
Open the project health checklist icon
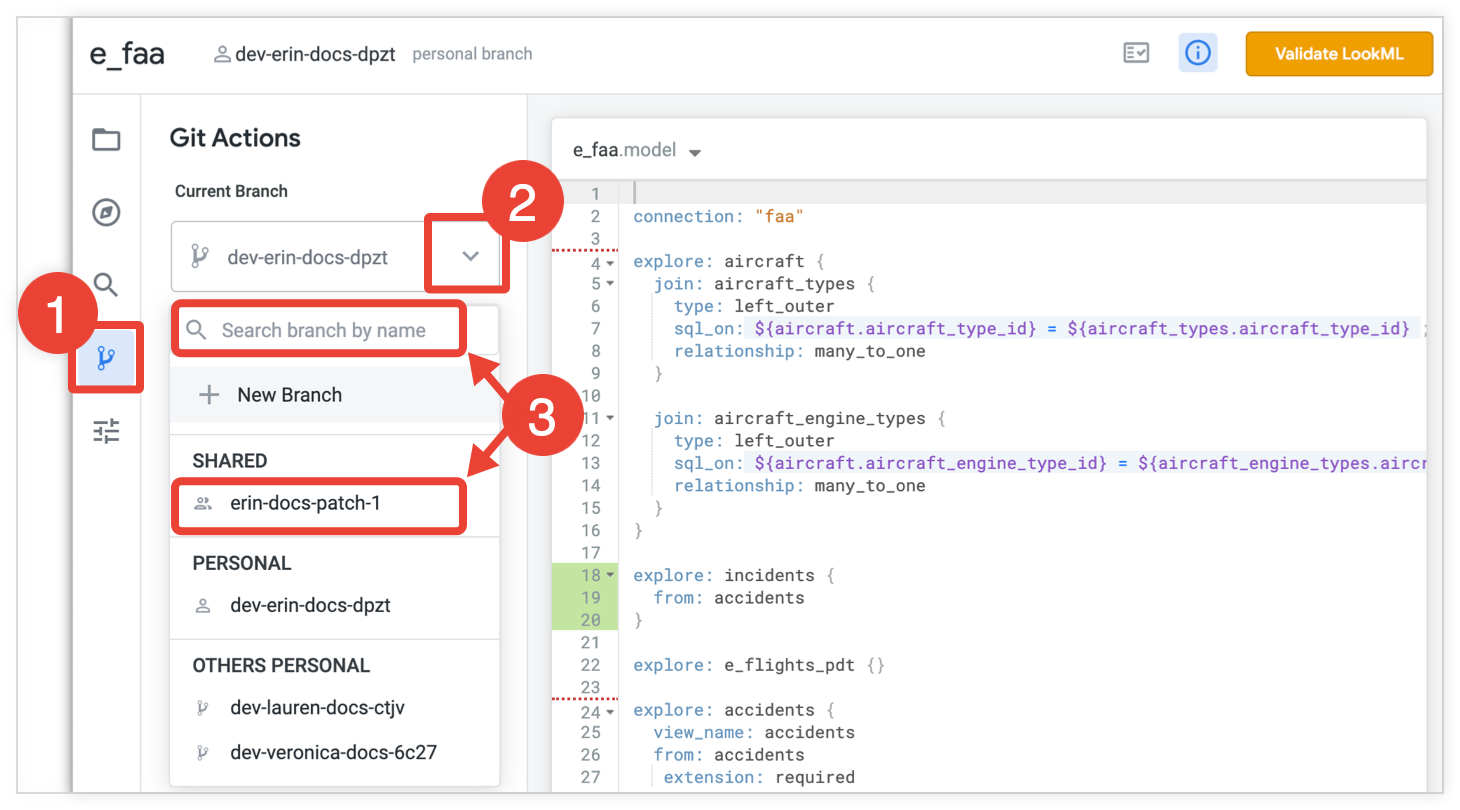point(1136,54)
